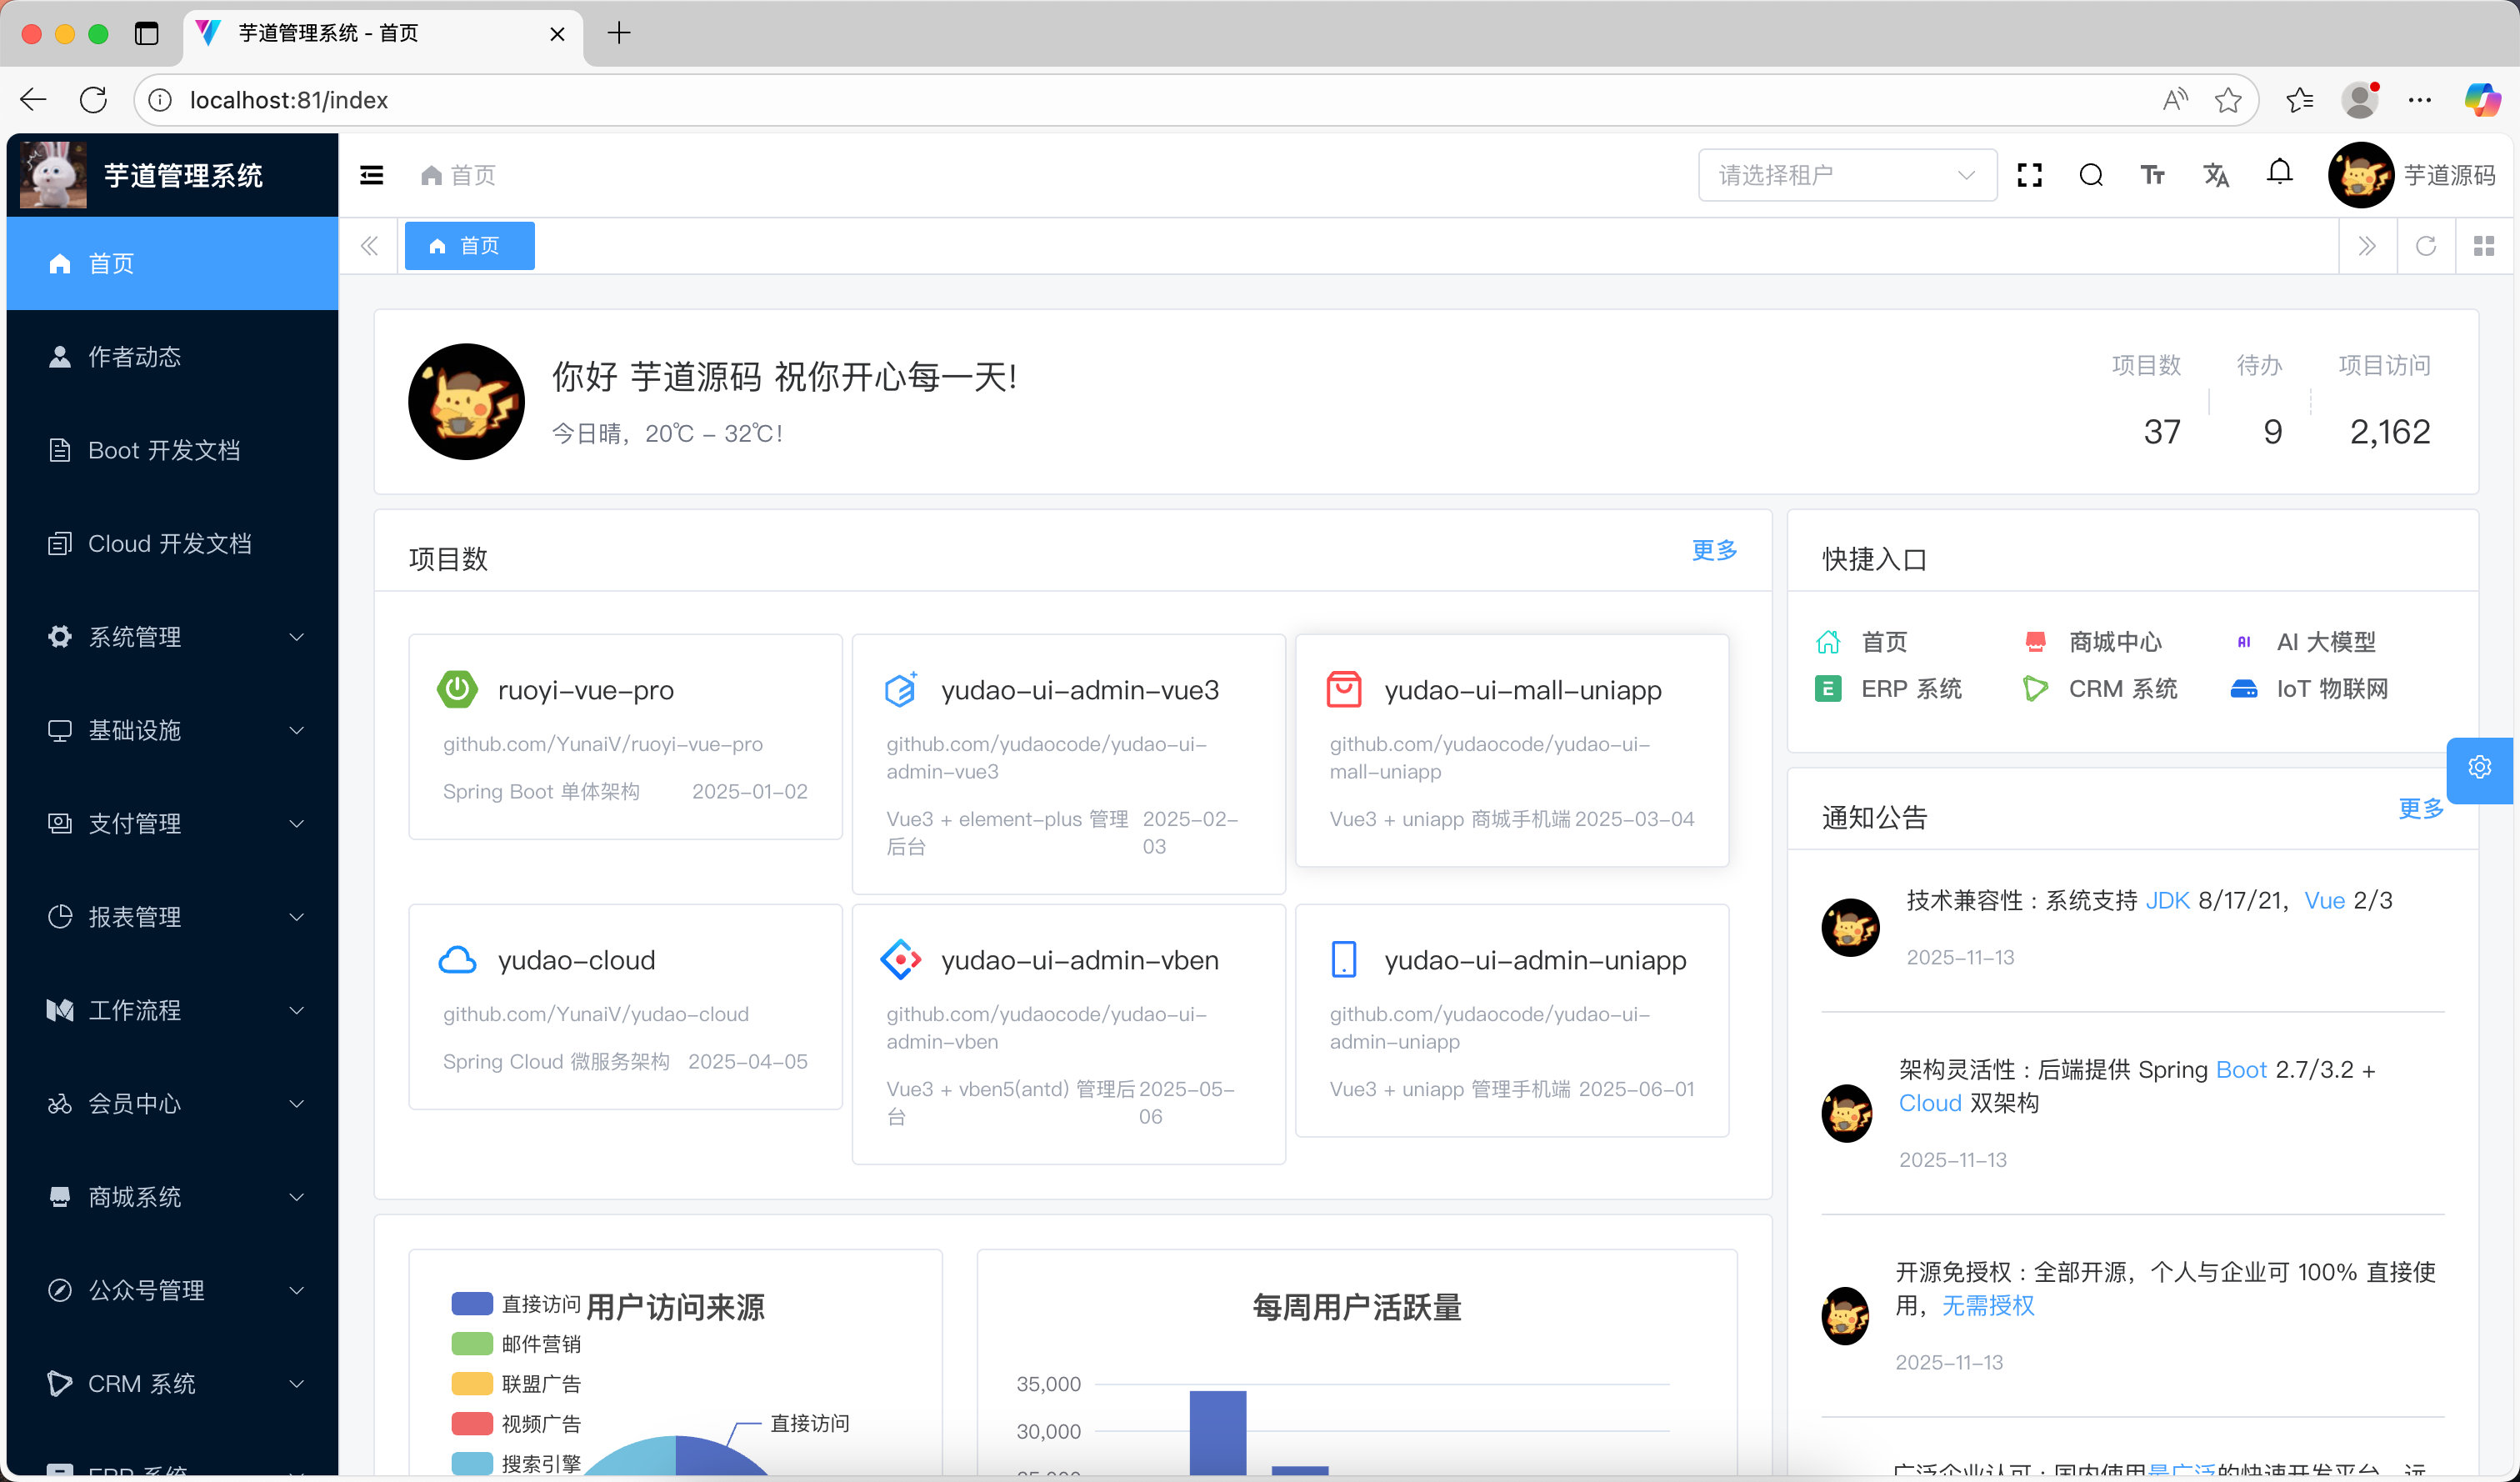The height and width of the screenshot is (1482, 2520).
Task: Open 作者动态 in the sidebar
Action: [135, 357]
